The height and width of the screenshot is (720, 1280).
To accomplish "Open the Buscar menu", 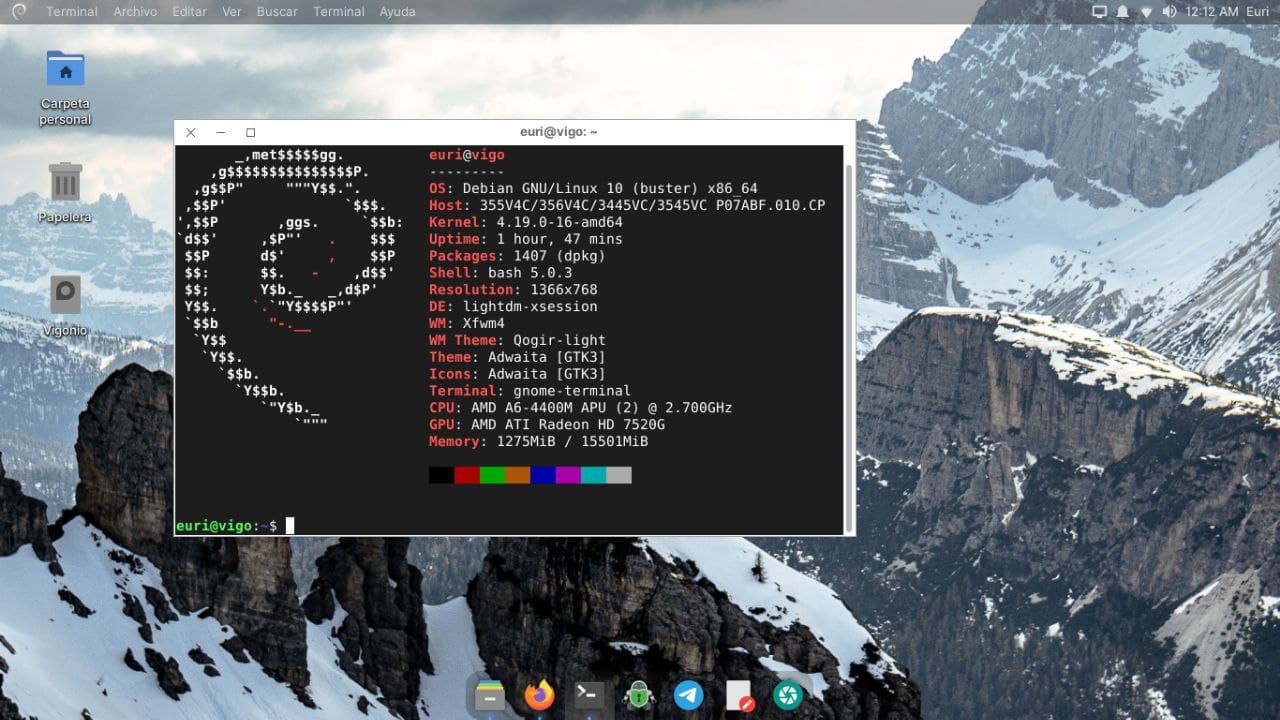I will point(277,12).
